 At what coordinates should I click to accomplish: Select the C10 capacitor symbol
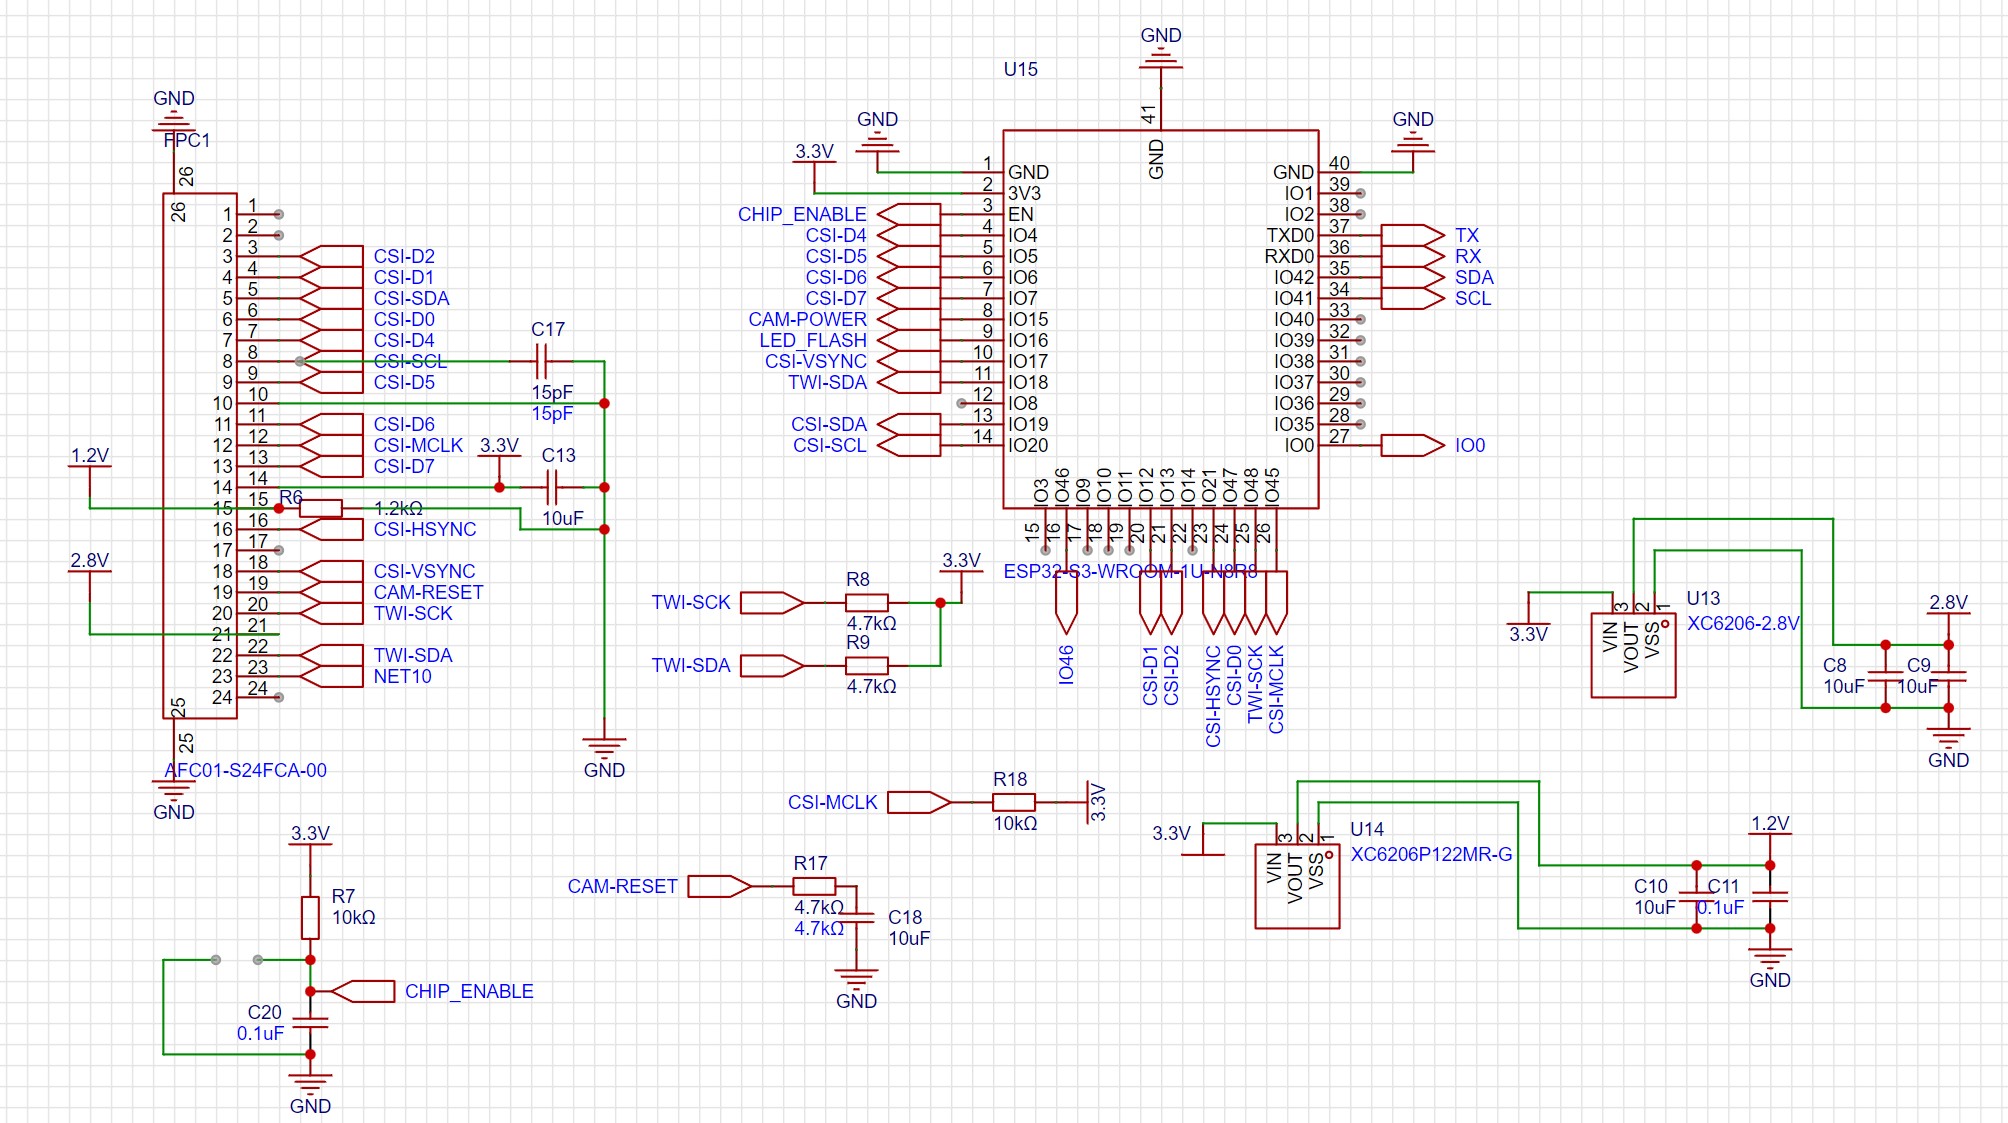pos(1696,897)
